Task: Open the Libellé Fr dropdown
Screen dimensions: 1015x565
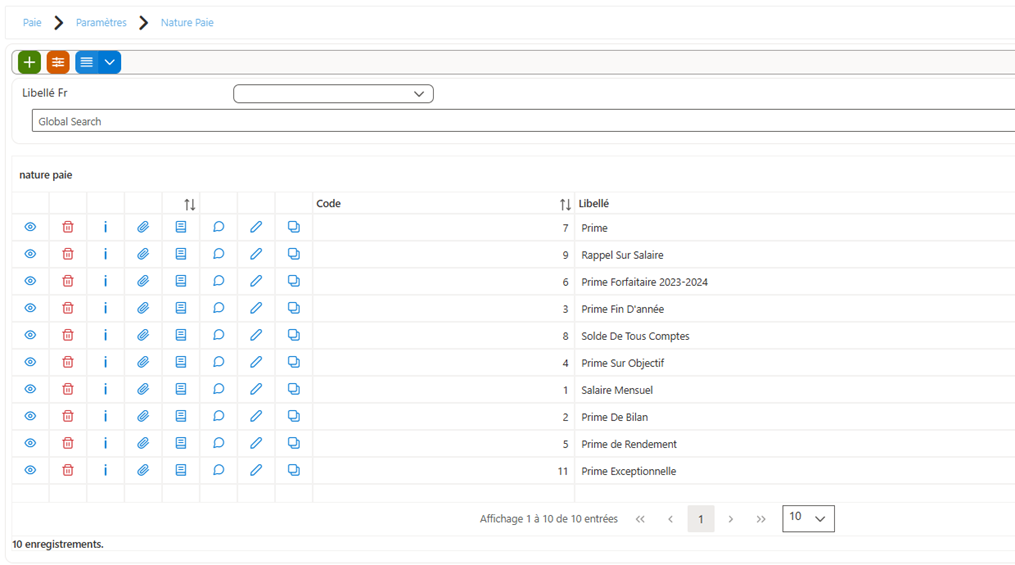Action: click(333, 94)
